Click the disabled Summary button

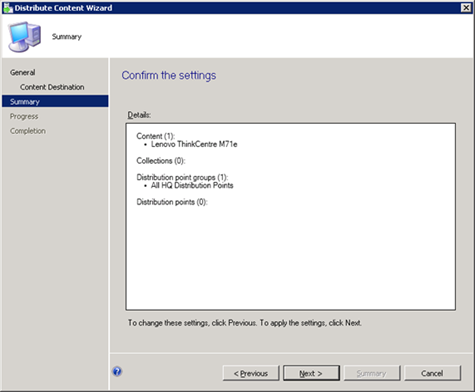click(x=372, y=373)
